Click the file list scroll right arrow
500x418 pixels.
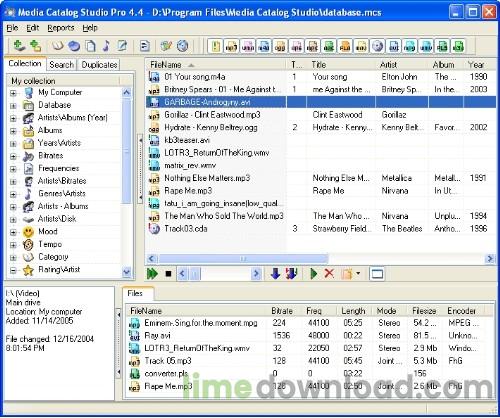490,259
